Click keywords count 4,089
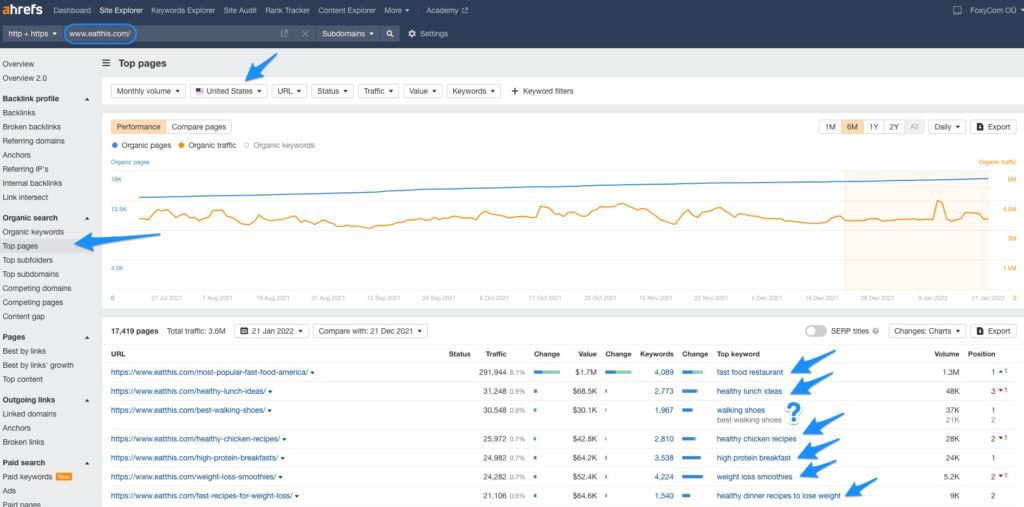1024x507 pixels. click(x=664, y=372)
